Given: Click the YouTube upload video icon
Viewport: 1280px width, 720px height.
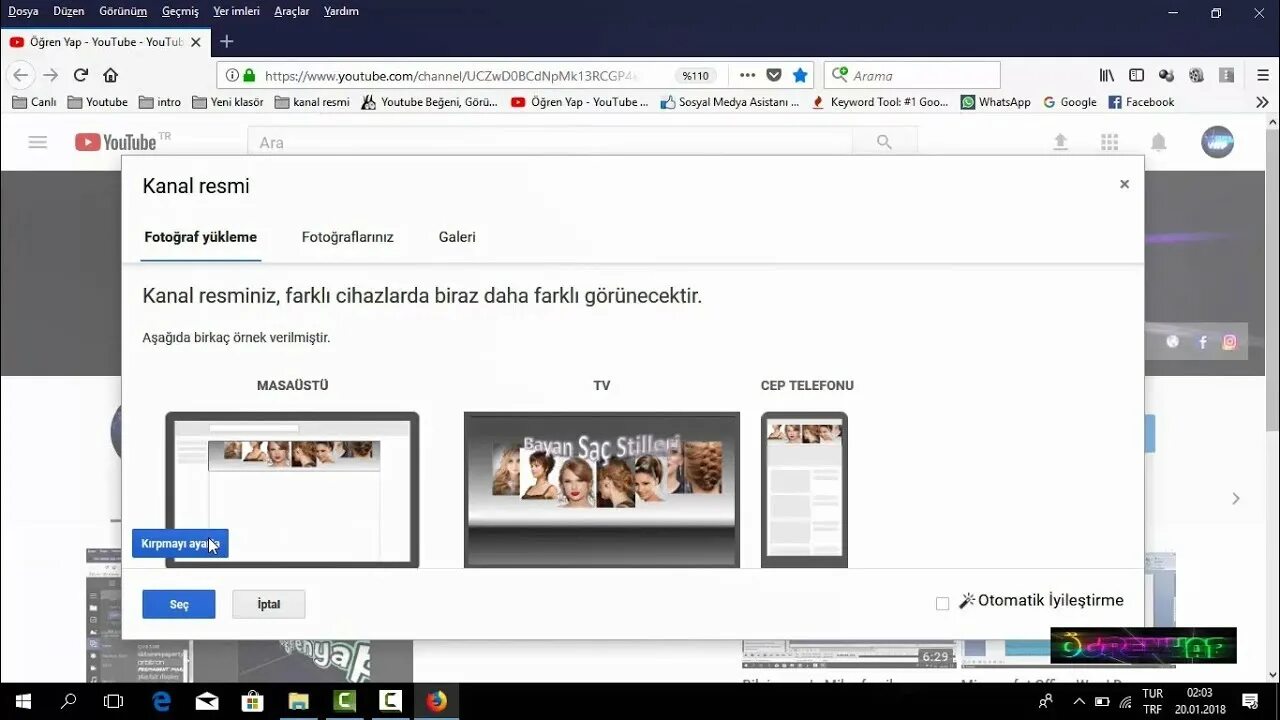Looking at the screenshot, I should [1061, 142].
